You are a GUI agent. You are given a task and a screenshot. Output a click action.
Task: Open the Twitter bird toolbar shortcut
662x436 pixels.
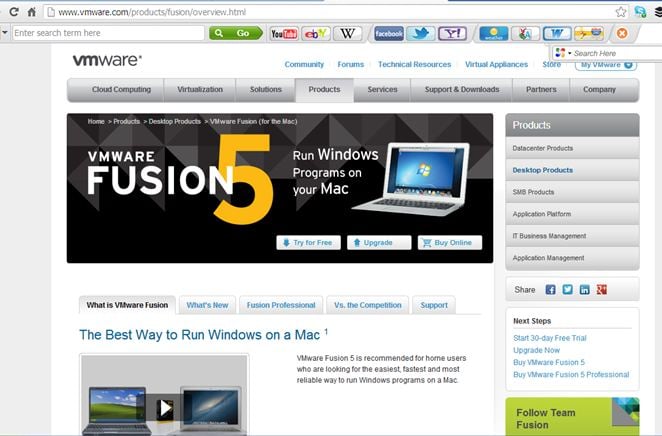click(x=421, y=33)
